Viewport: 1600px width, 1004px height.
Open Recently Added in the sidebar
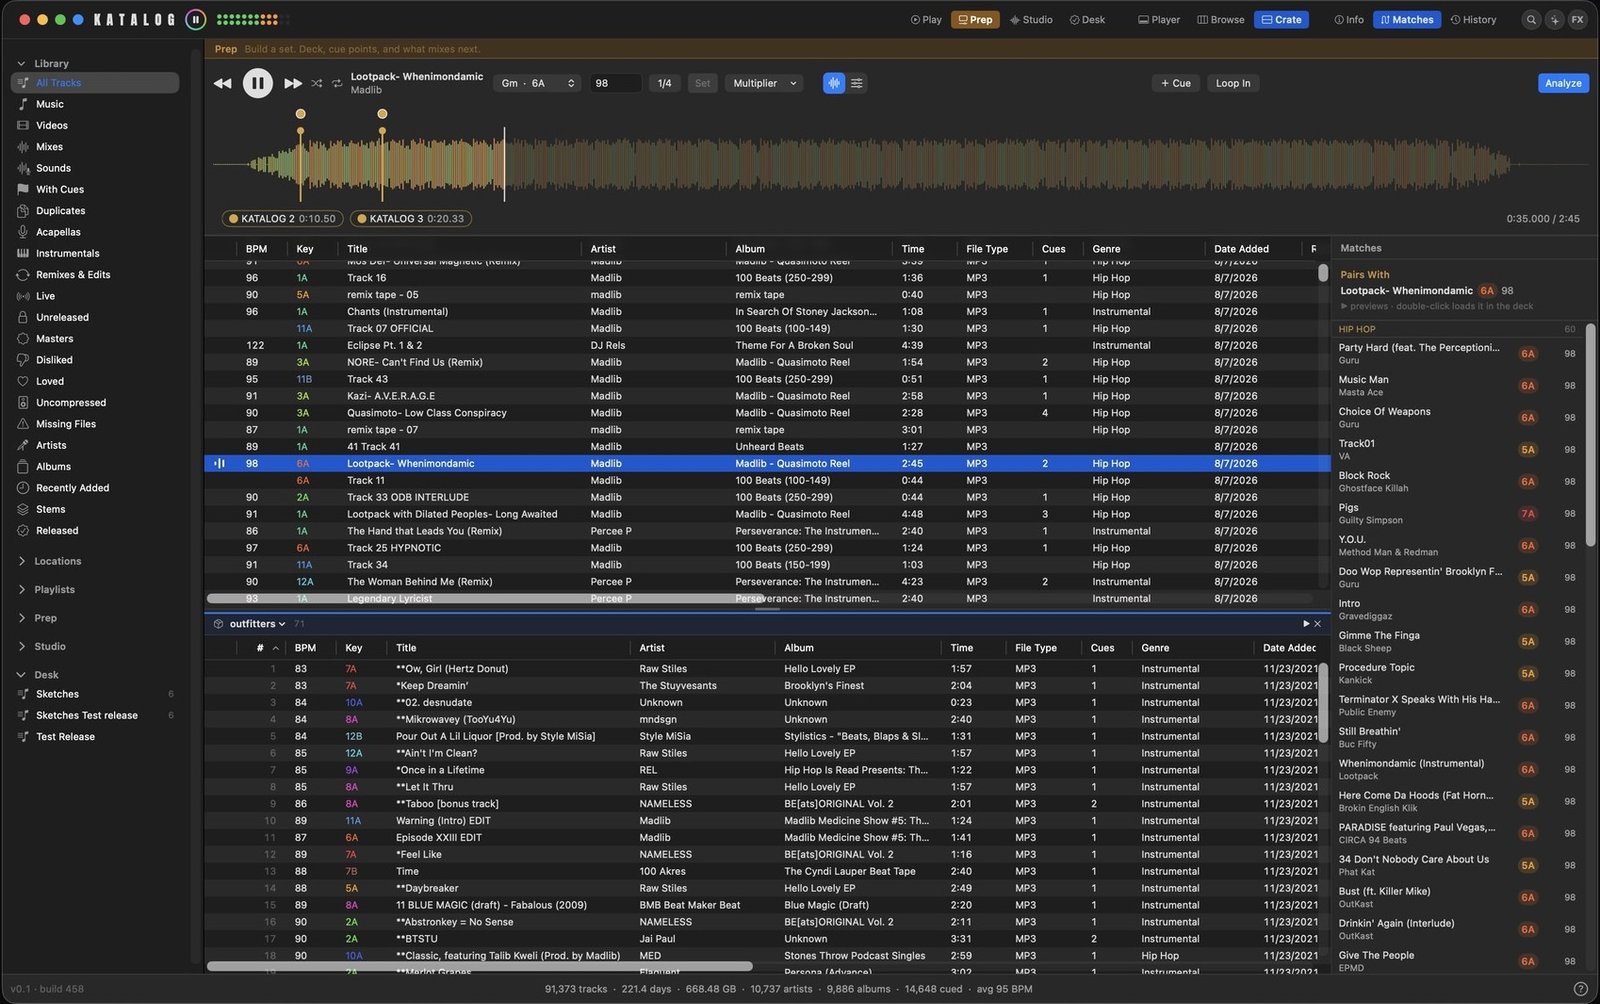[x=95, y=488]
